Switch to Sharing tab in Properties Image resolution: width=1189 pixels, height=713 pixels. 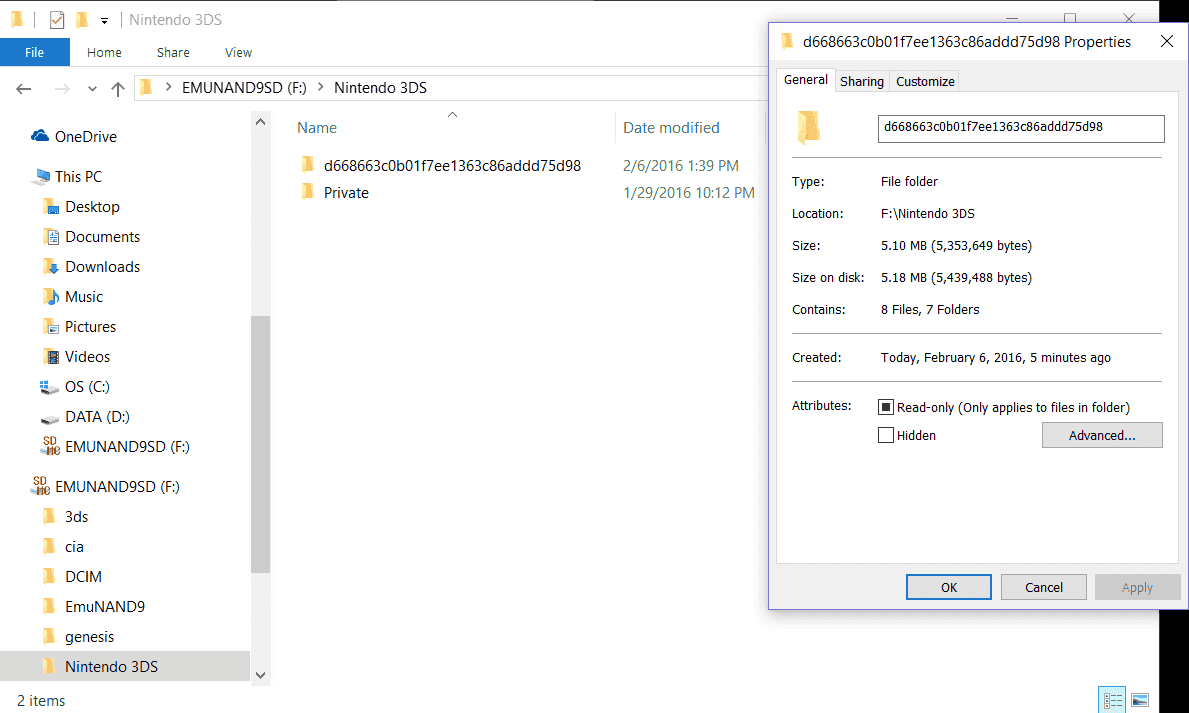pyautogui.click(x=862, y=81)
